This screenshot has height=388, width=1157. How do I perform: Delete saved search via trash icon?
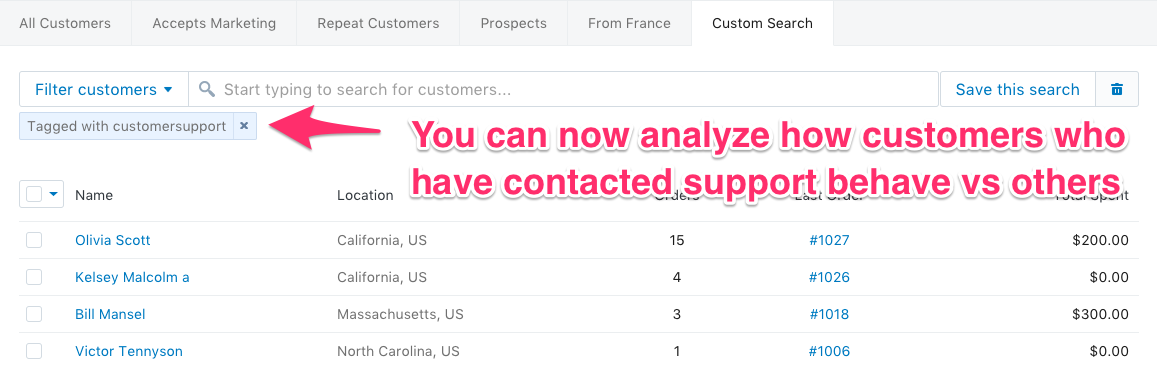(x=1117, y=89)
